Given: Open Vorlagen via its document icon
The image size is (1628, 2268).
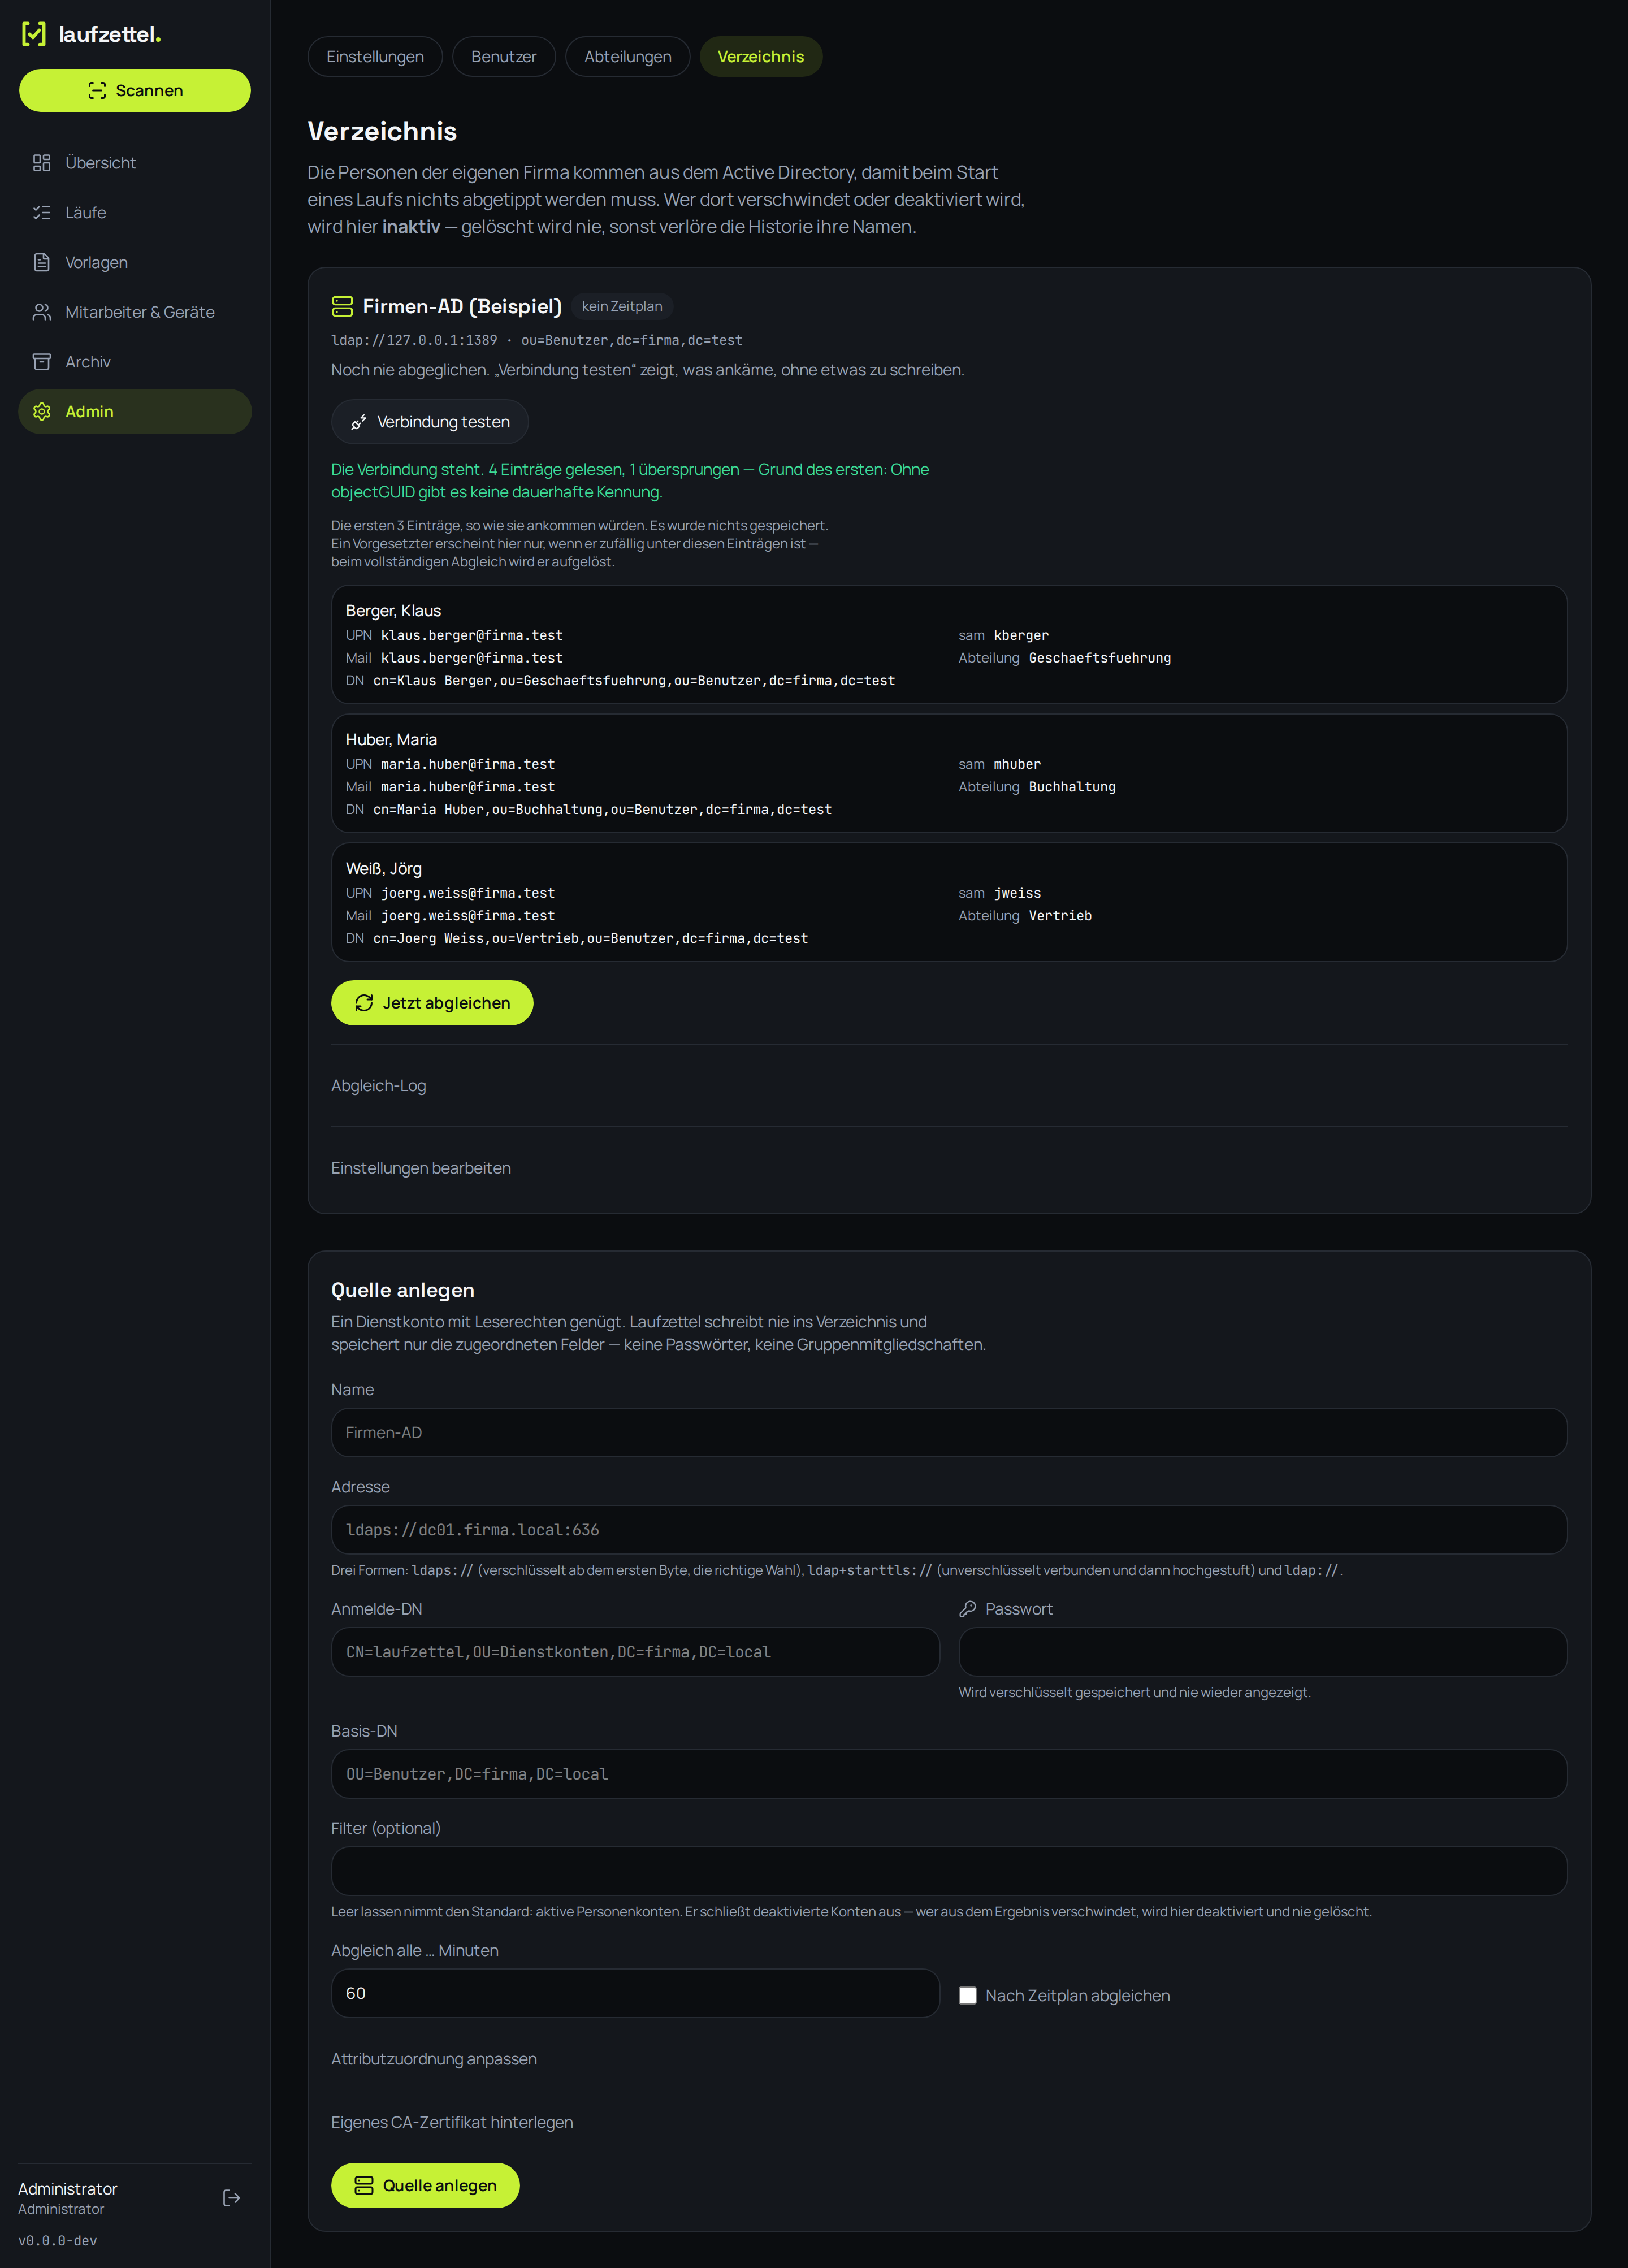Looking at the screenshot, I should pyautogui.click(x=42, y=263).
